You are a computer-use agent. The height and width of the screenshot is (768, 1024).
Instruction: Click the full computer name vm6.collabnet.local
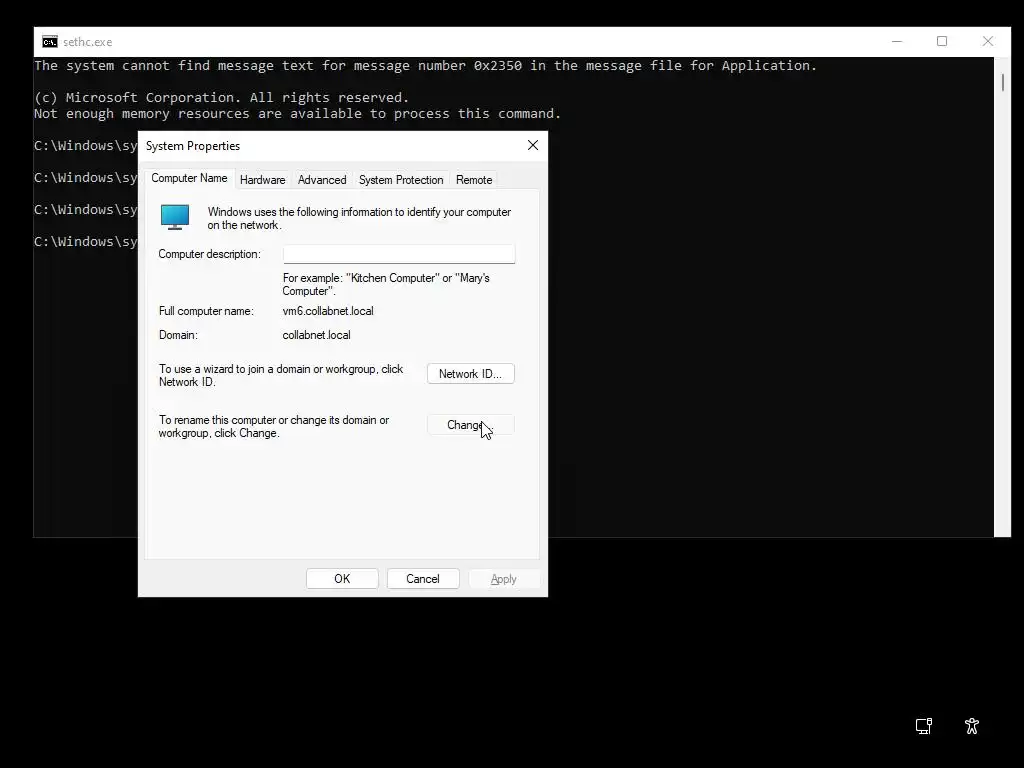(x=328, y=311)
